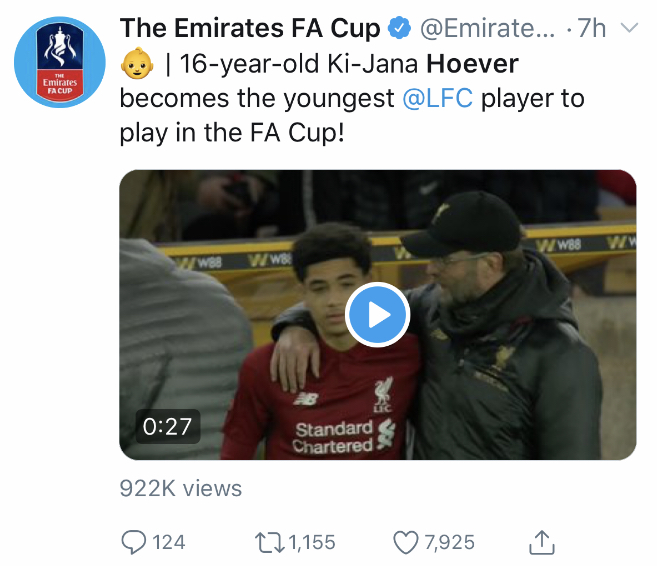Click the 124 replies count

click(169, 542)
